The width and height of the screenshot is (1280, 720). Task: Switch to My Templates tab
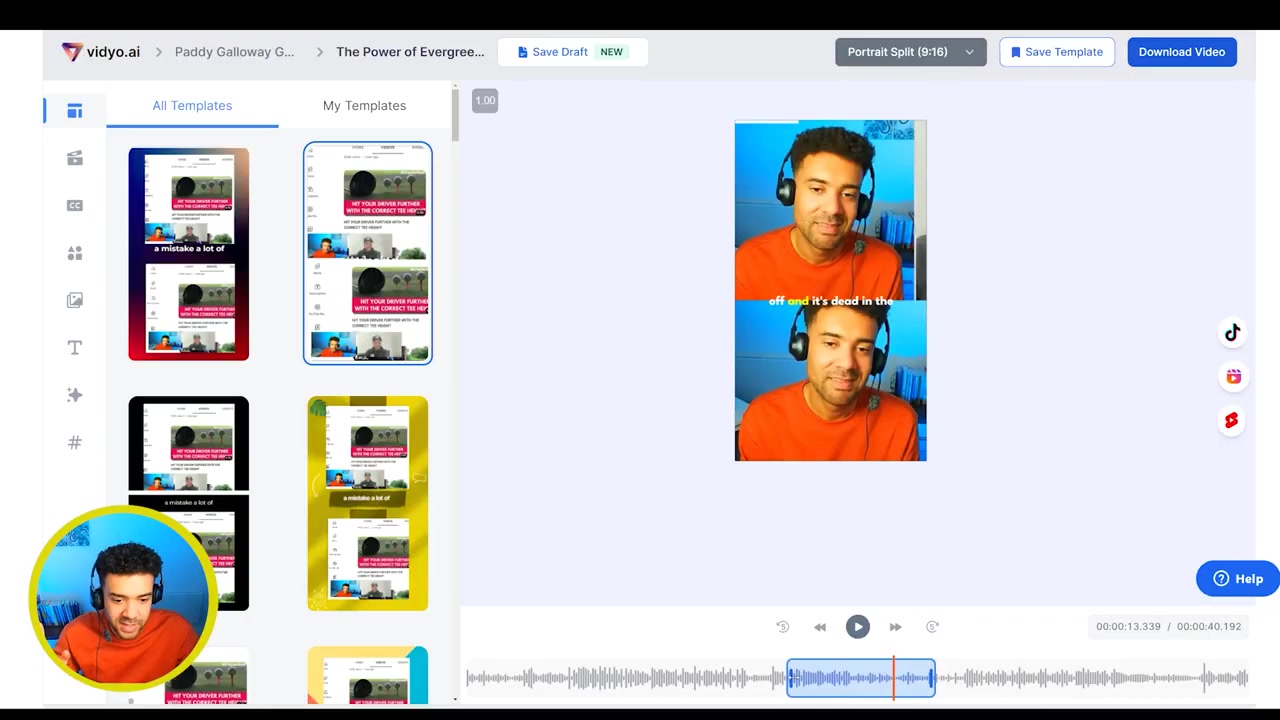(364, 106)
